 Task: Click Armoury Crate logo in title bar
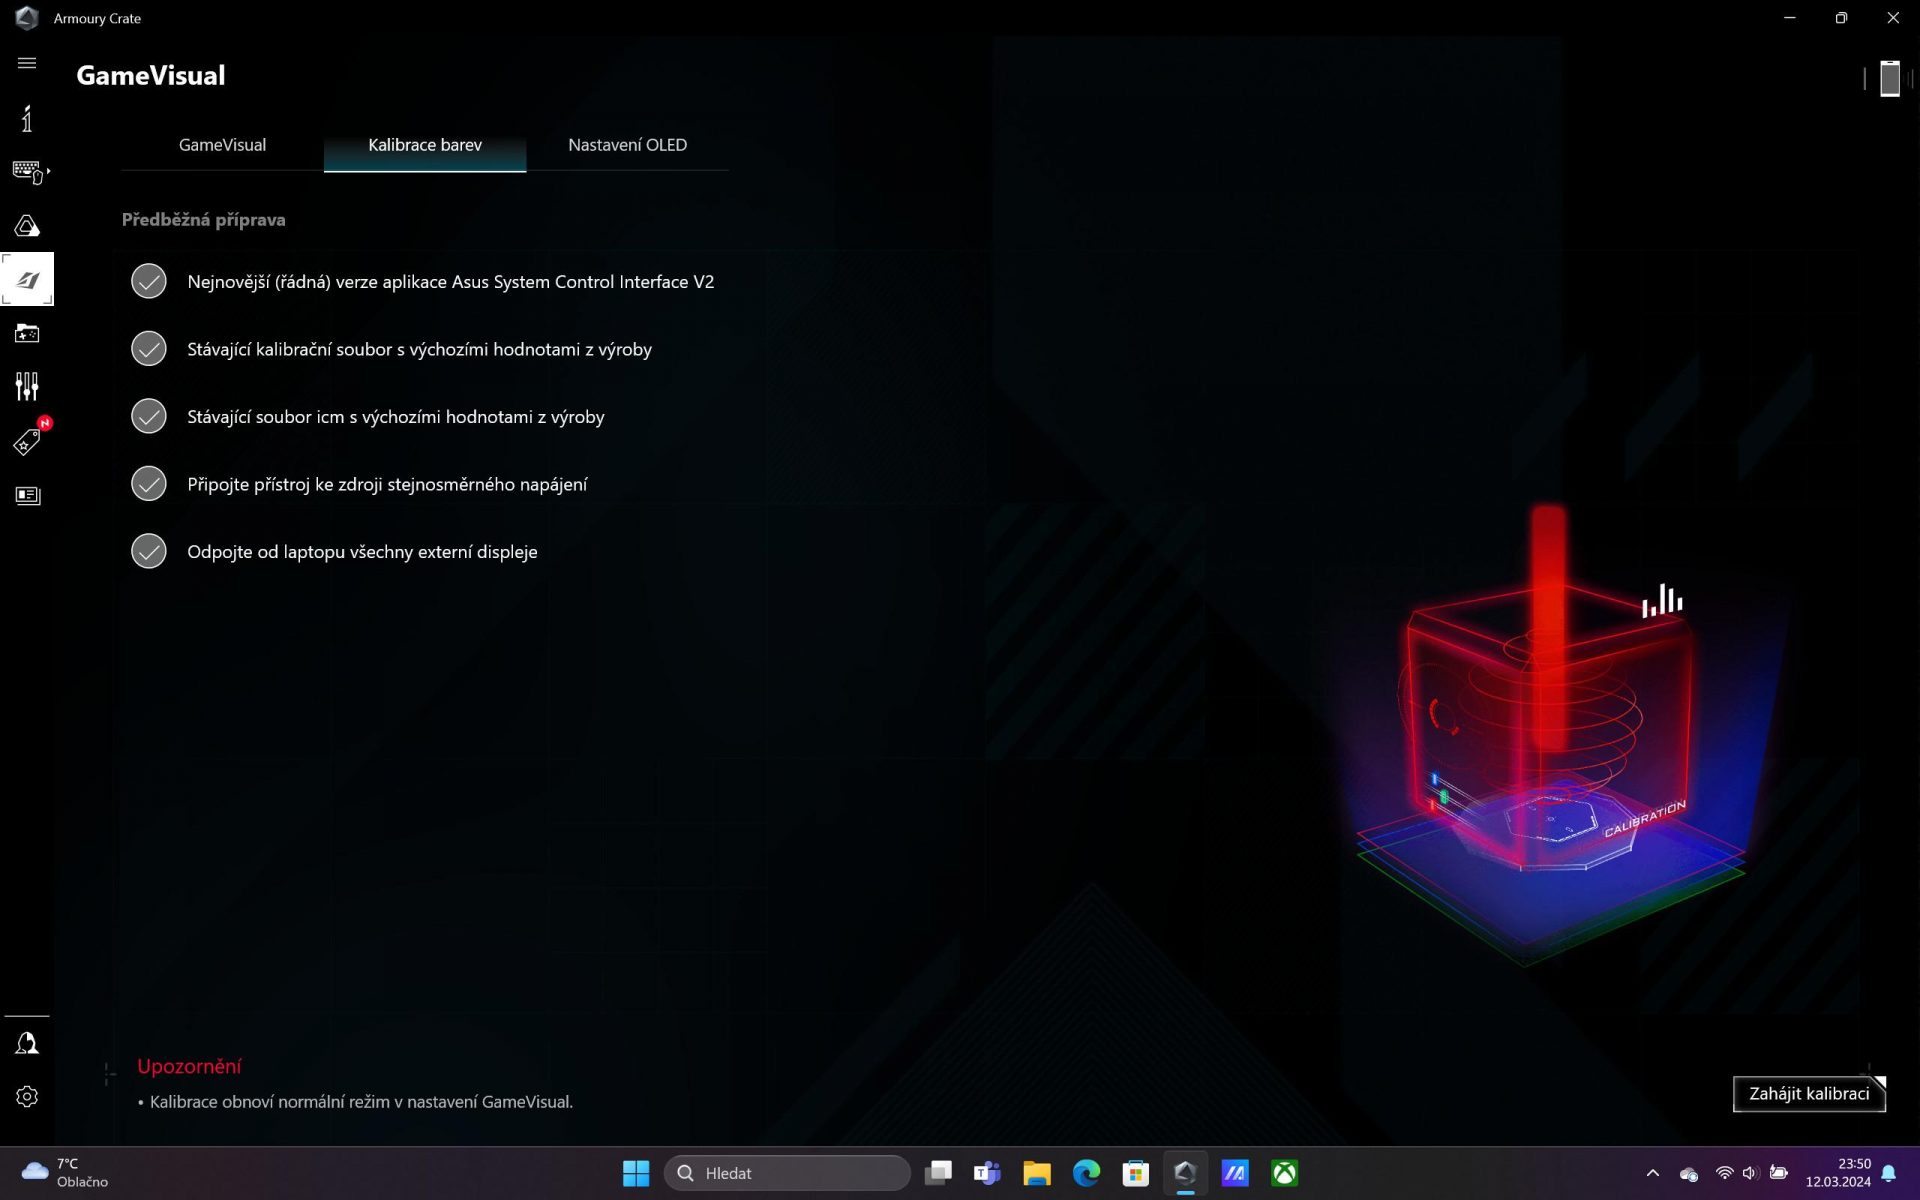28,18
